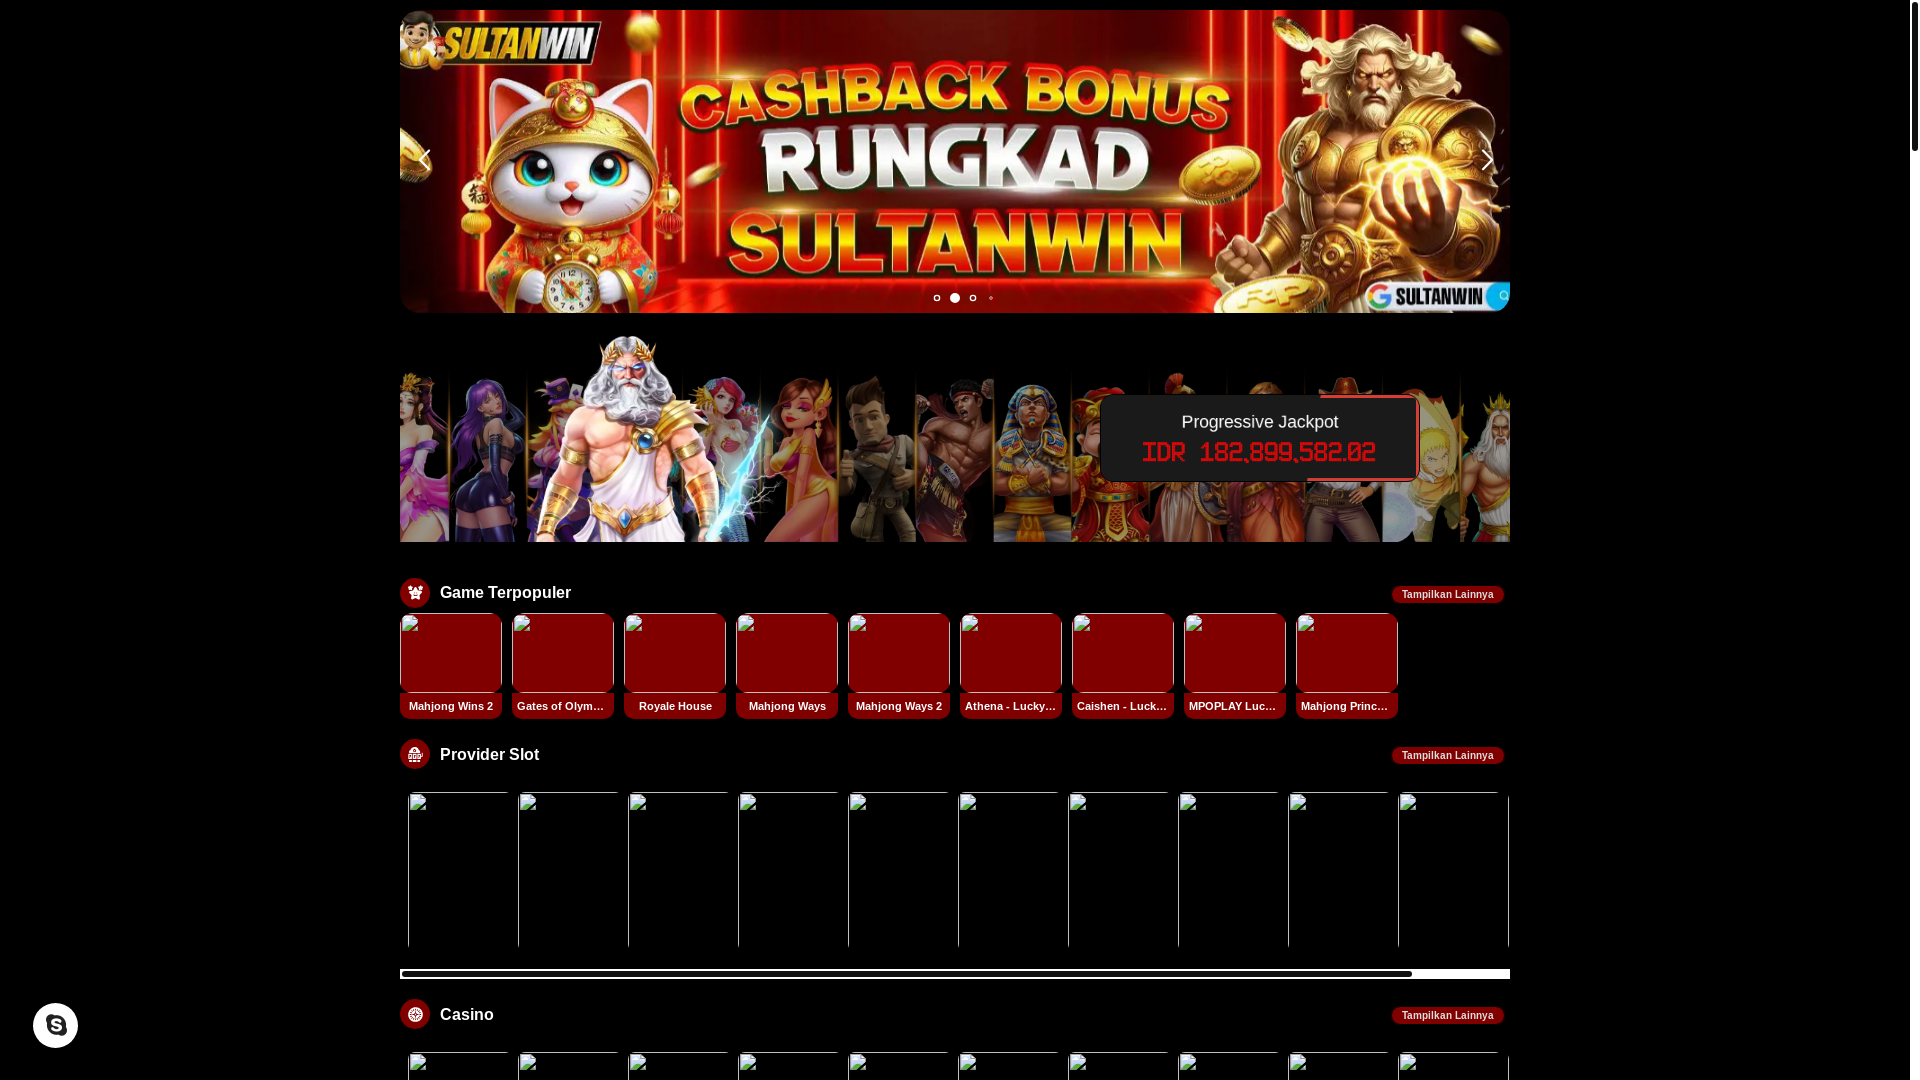Screen dimensions: 1920x1080
Task: Click the Casino heading text
Action: [x=466, y=1015]
